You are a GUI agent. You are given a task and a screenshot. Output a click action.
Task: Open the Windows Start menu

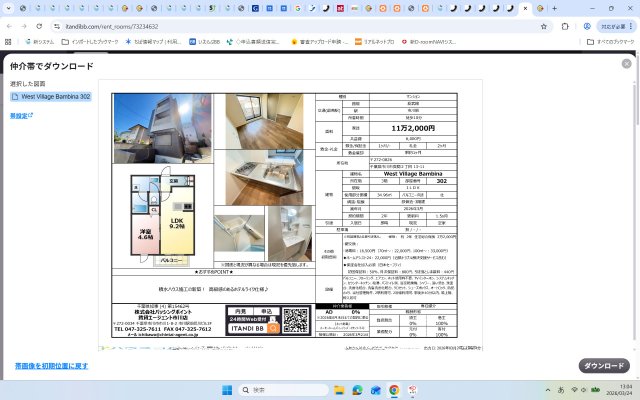point(226,389)
